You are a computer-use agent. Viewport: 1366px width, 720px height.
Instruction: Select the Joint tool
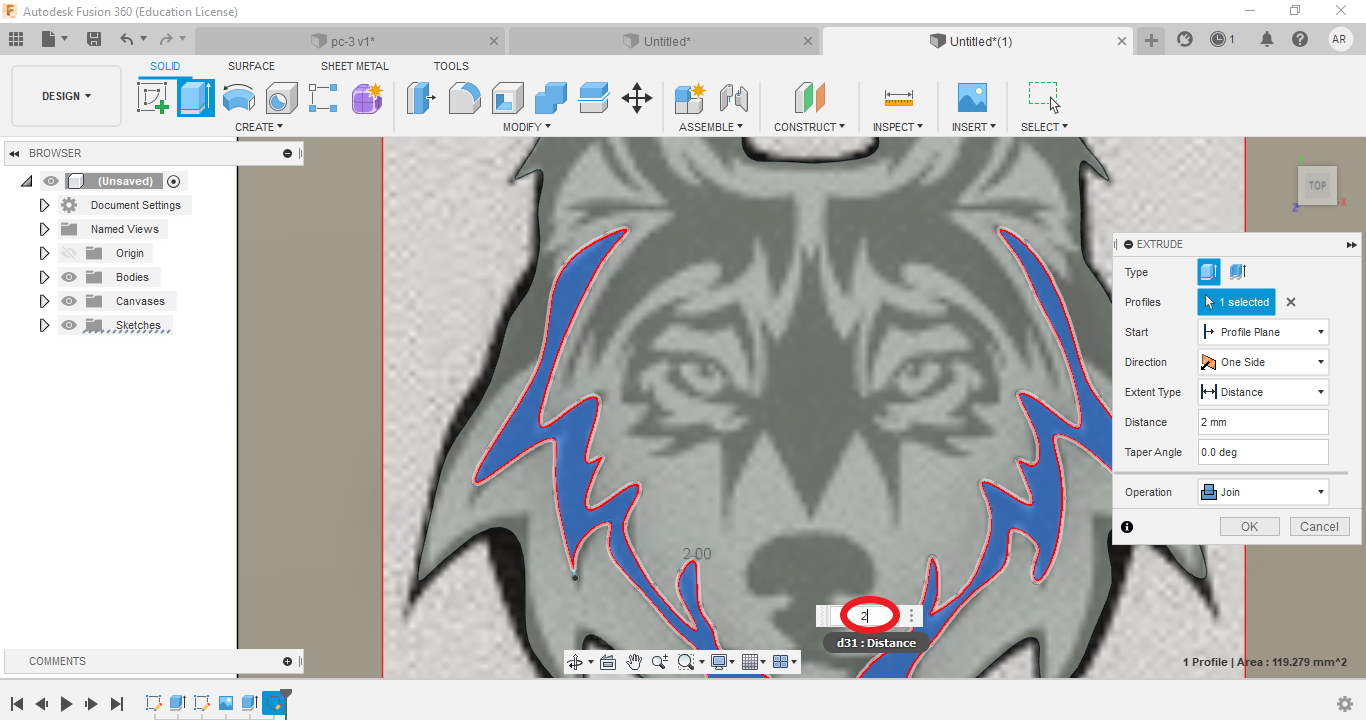click(x=734, y=98)
